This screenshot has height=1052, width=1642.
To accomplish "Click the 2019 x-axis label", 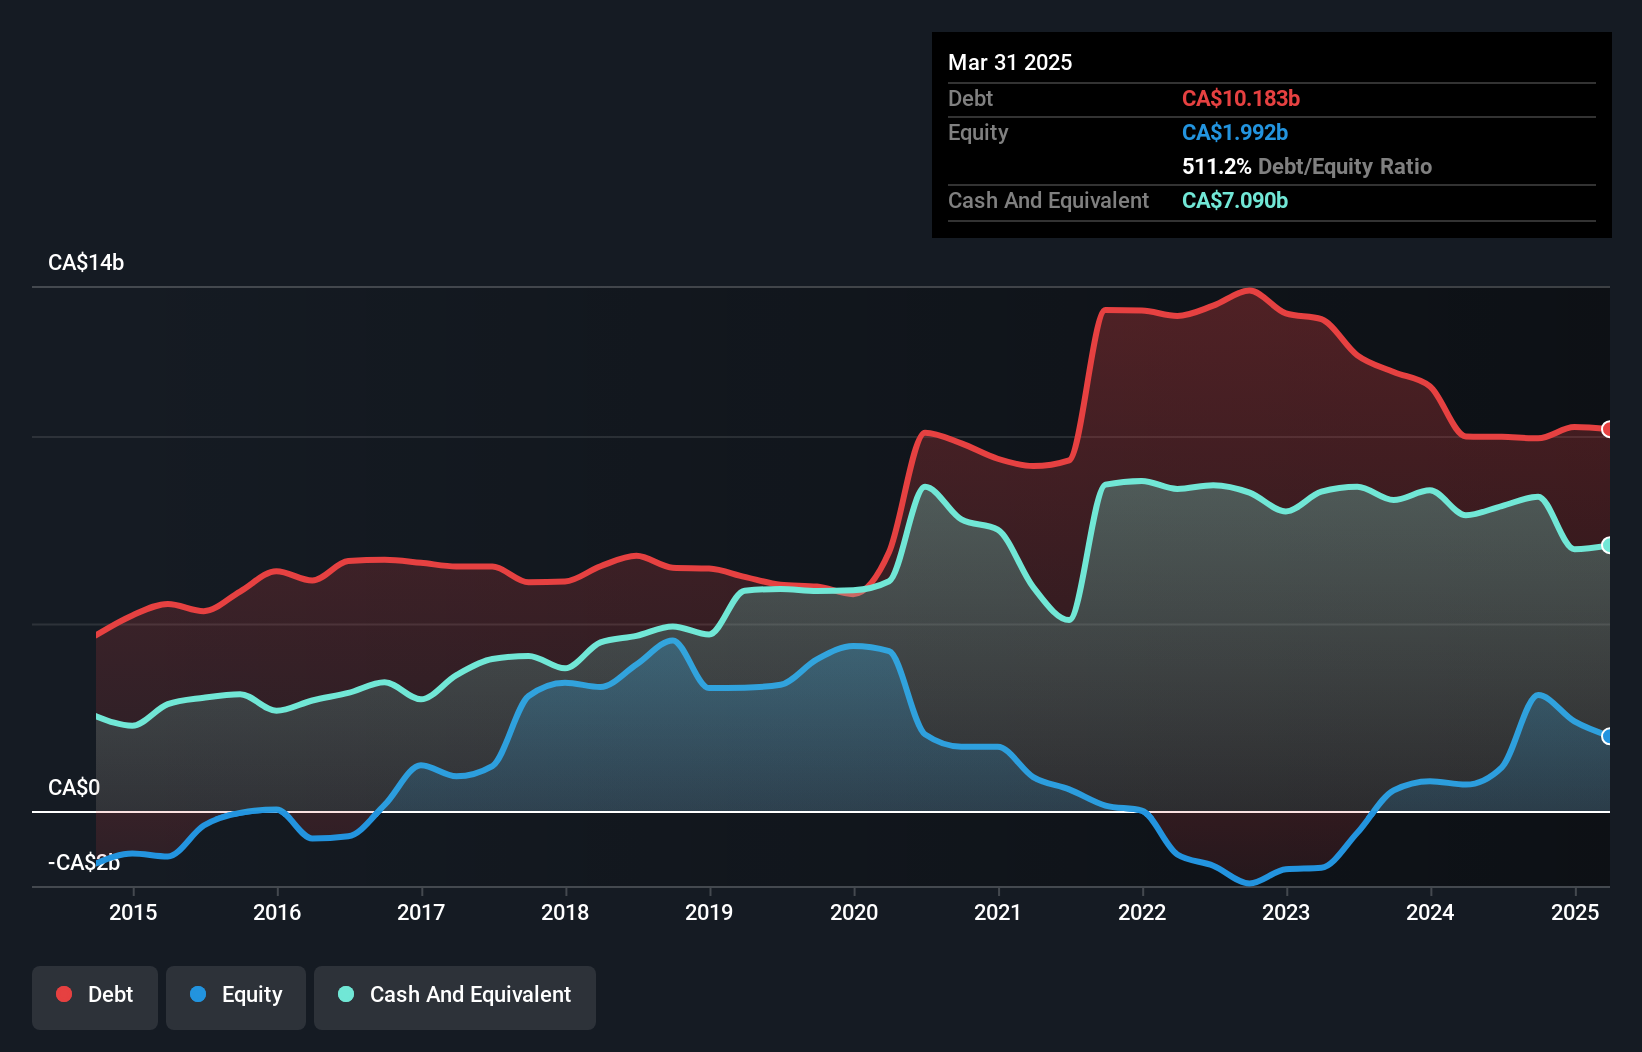I will tap(709, 912).
